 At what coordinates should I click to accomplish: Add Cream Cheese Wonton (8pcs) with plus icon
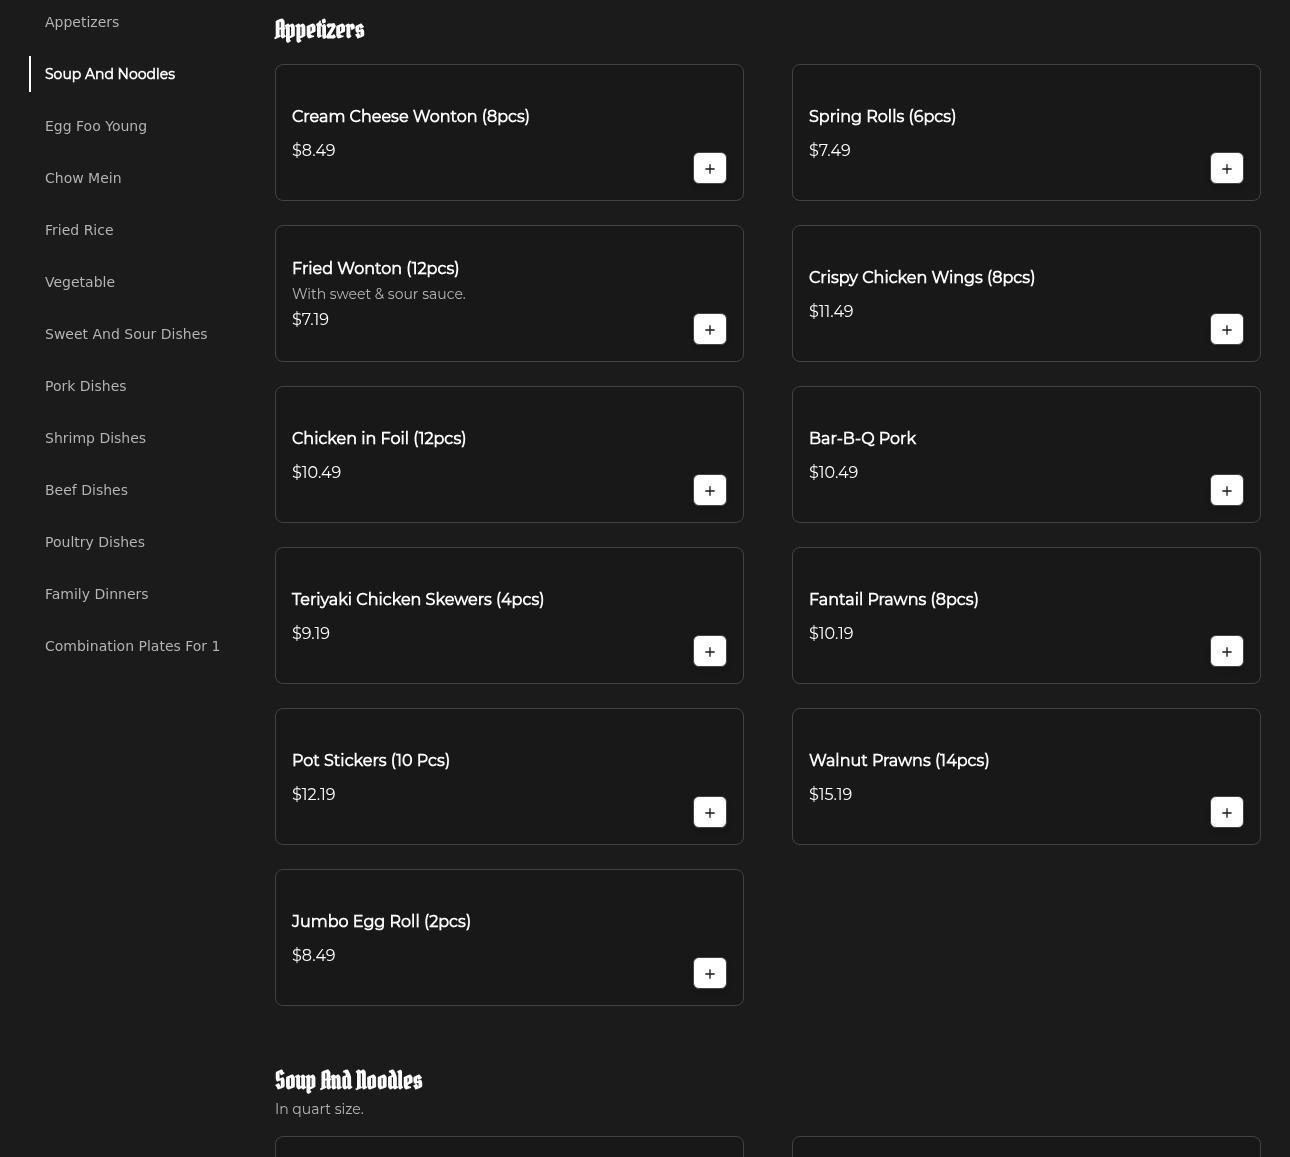710,168
